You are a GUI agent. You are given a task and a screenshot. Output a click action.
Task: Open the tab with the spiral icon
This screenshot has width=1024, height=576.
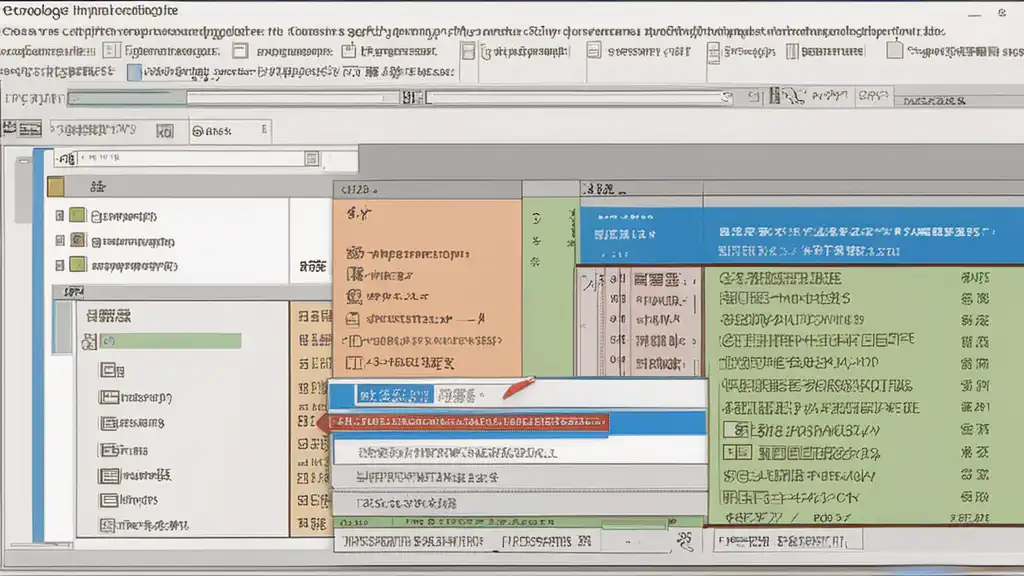point(229,131)
